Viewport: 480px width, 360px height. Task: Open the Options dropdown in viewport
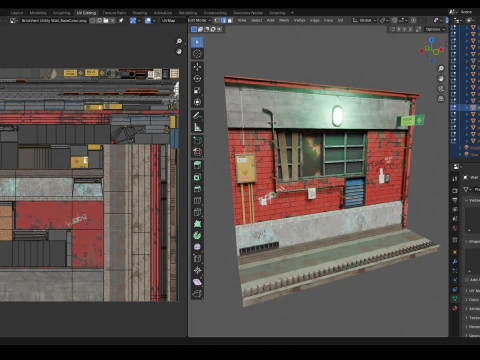coord(435,29)
